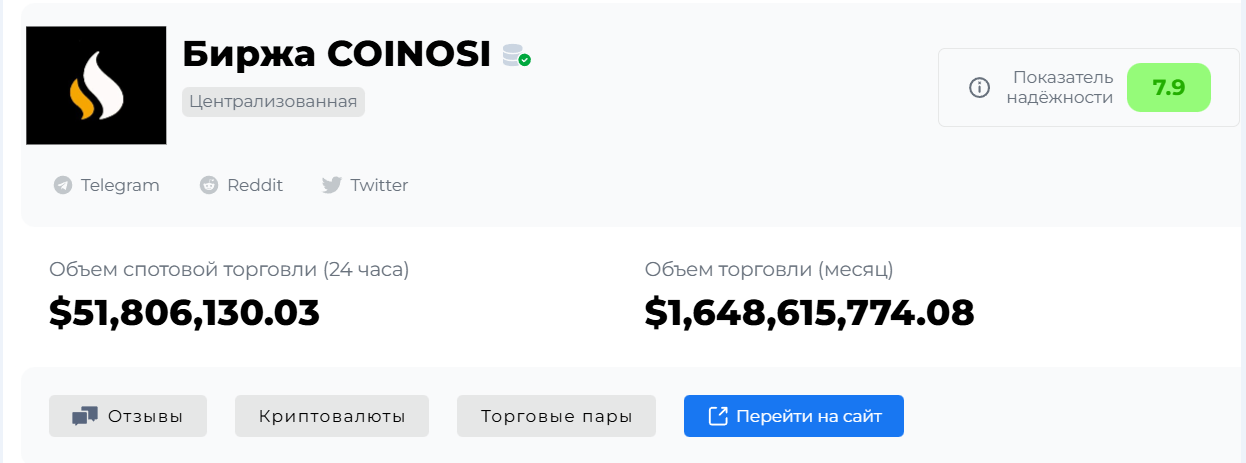The image size is (1246, 463).
Task: Click the speech bubbles icon in Отзывы
Action: tap(85, 417)
